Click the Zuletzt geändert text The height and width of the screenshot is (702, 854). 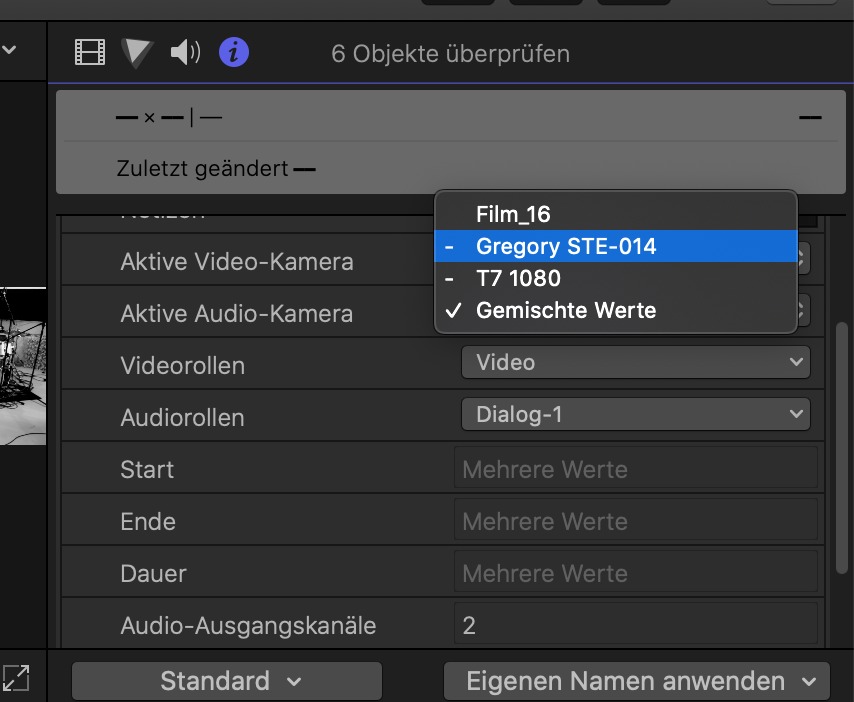pos(202,169)
